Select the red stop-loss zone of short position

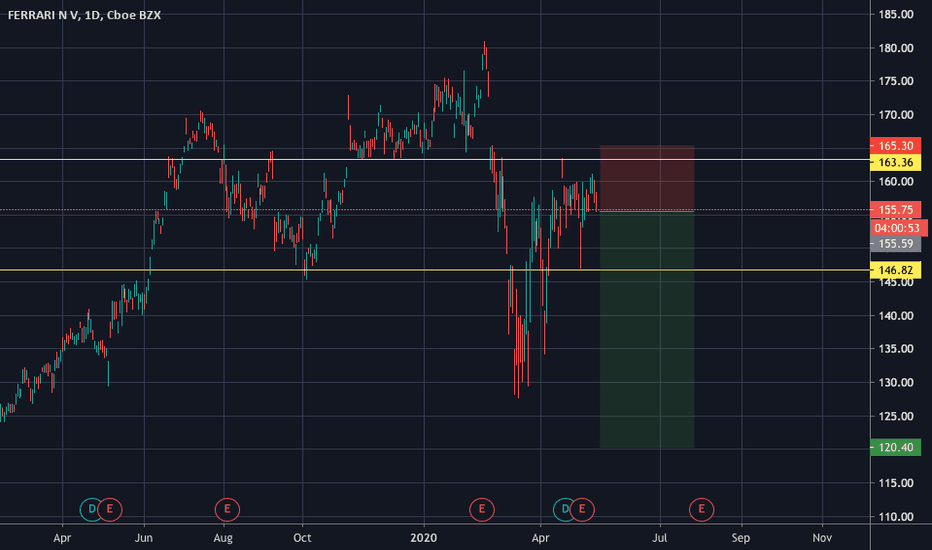tap(647, 178)
